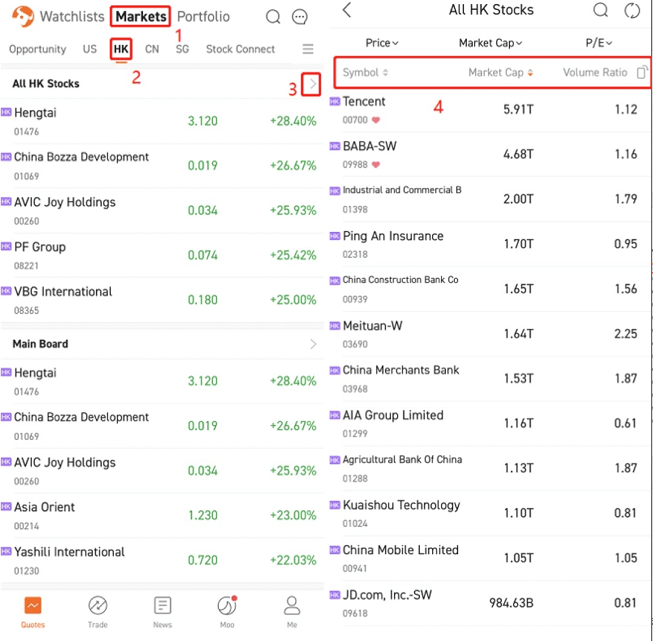The width and height of the screenshot is (653, 641).
Task: Open BABA-SW 09988 stock row
Action: (x=490, y=155)
